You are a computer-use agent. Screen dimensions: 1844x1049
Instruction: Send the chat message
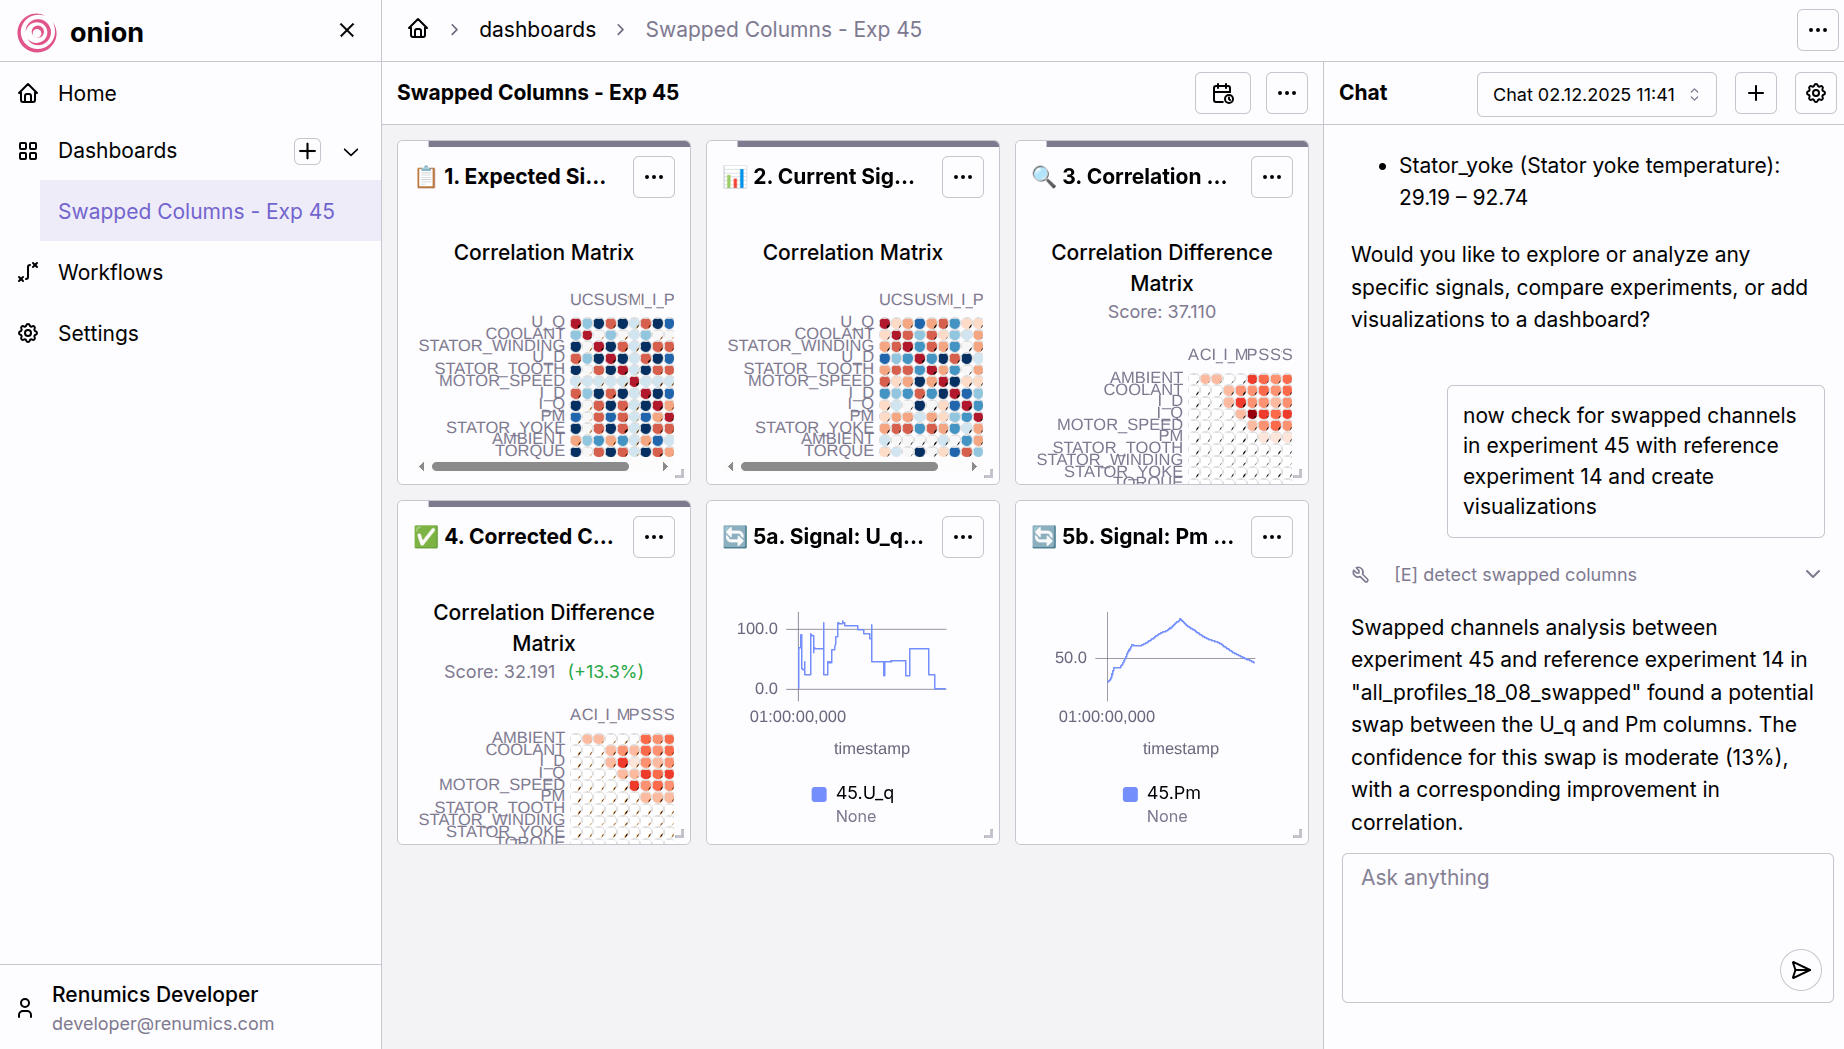tap(1800, 969)
